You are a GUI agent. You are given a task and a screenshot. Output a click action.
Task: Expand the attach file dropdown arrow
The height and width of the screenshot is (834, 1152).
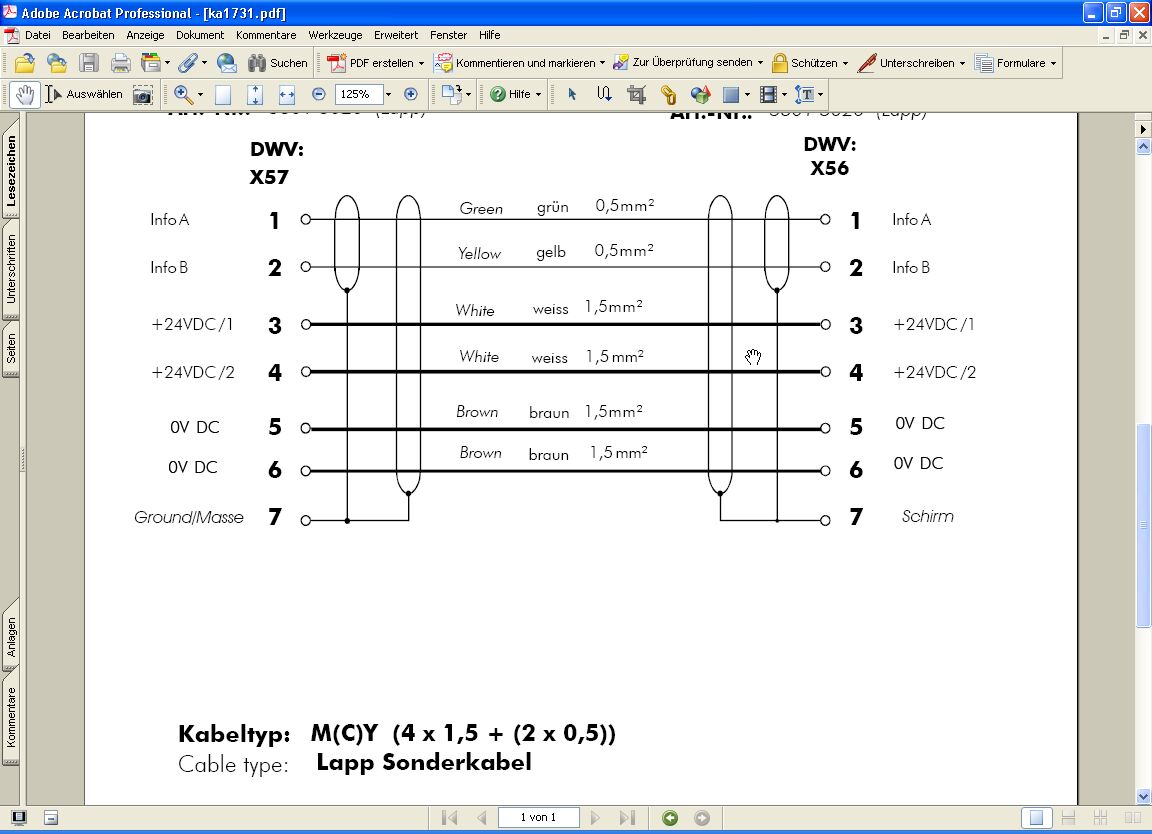204,63
